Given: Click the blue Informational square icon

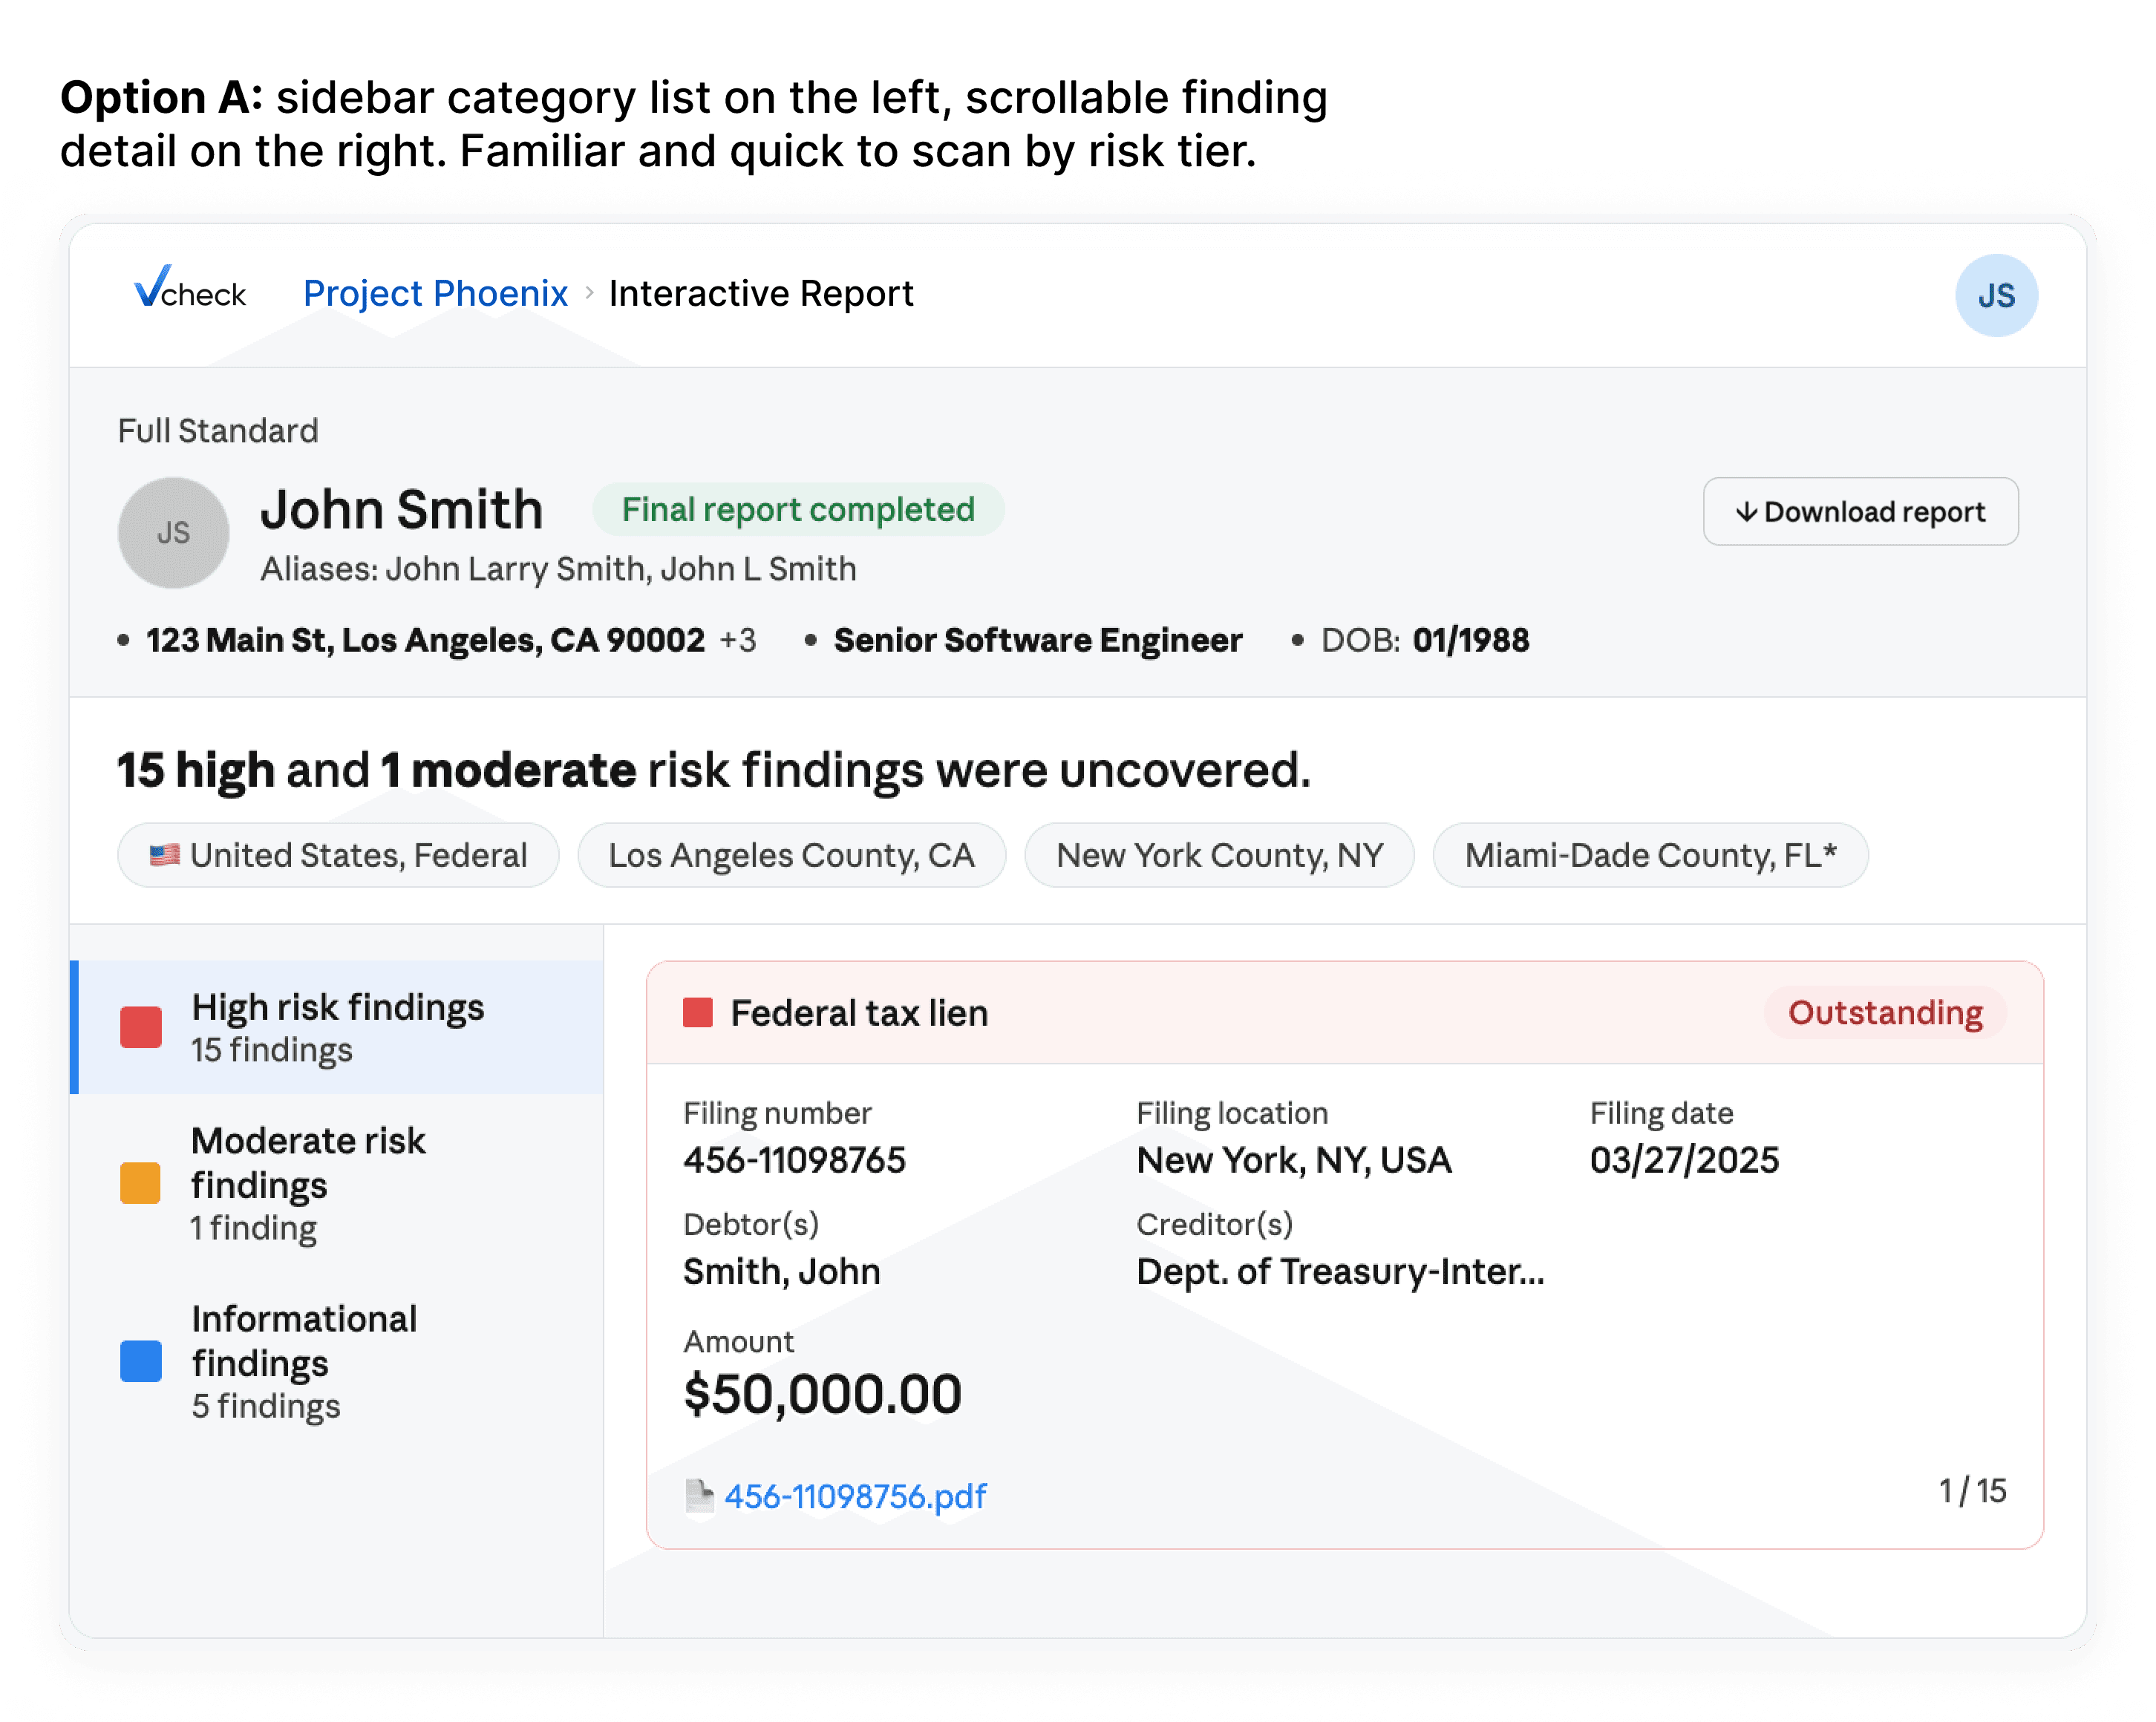Looking at the screenshot, I should click(x=141, y=1361).
